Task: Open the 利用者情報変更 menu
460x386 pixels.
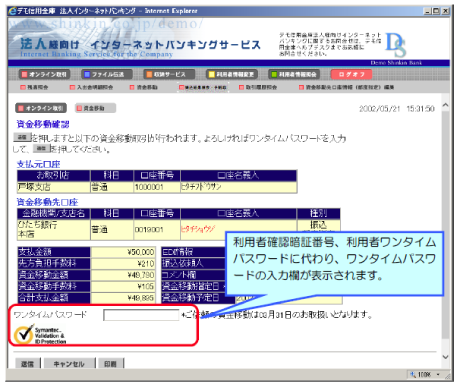Action: 232,74
